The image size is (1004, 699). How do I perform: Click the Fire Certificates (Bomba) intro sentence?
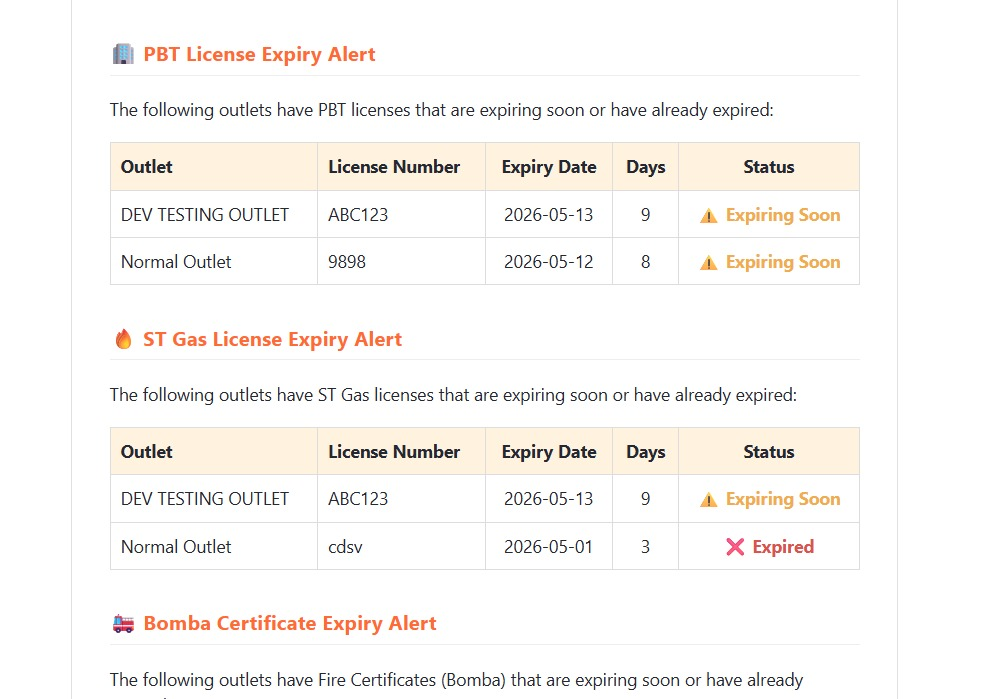point(457,687)
